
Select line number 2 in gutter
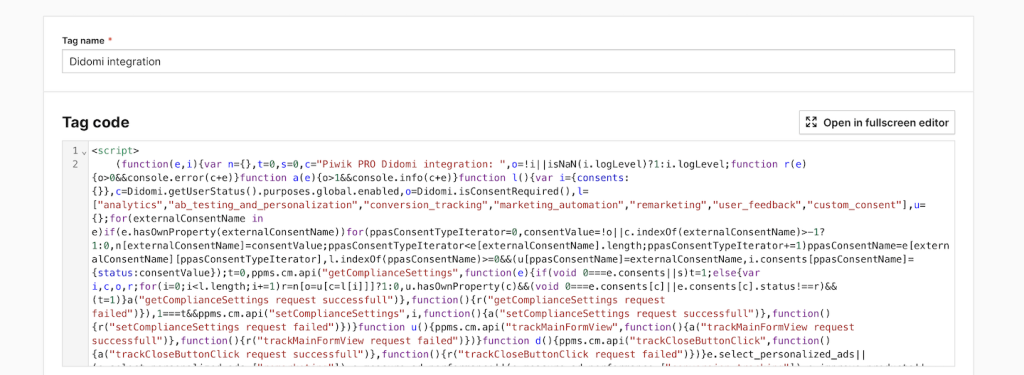tap(75, 163)
